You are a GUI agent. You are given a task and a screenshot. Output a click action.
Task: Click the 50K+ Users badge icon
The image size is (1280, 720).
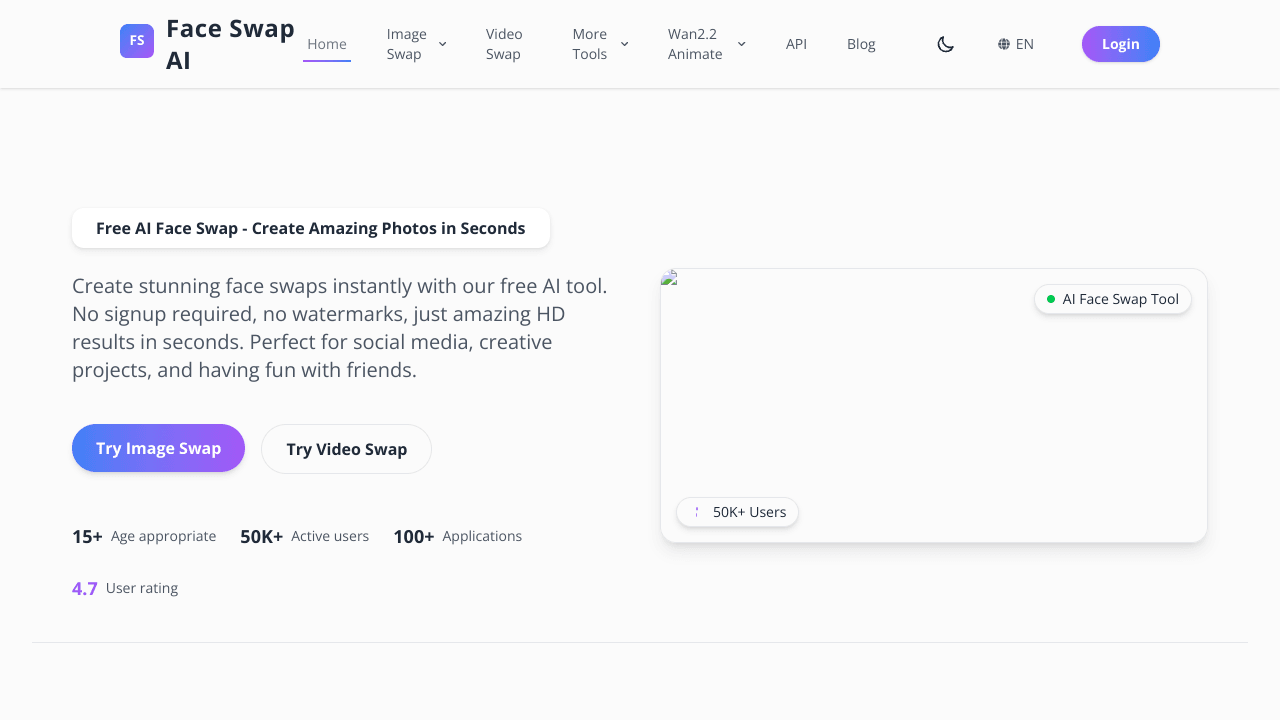pos(696,512)
